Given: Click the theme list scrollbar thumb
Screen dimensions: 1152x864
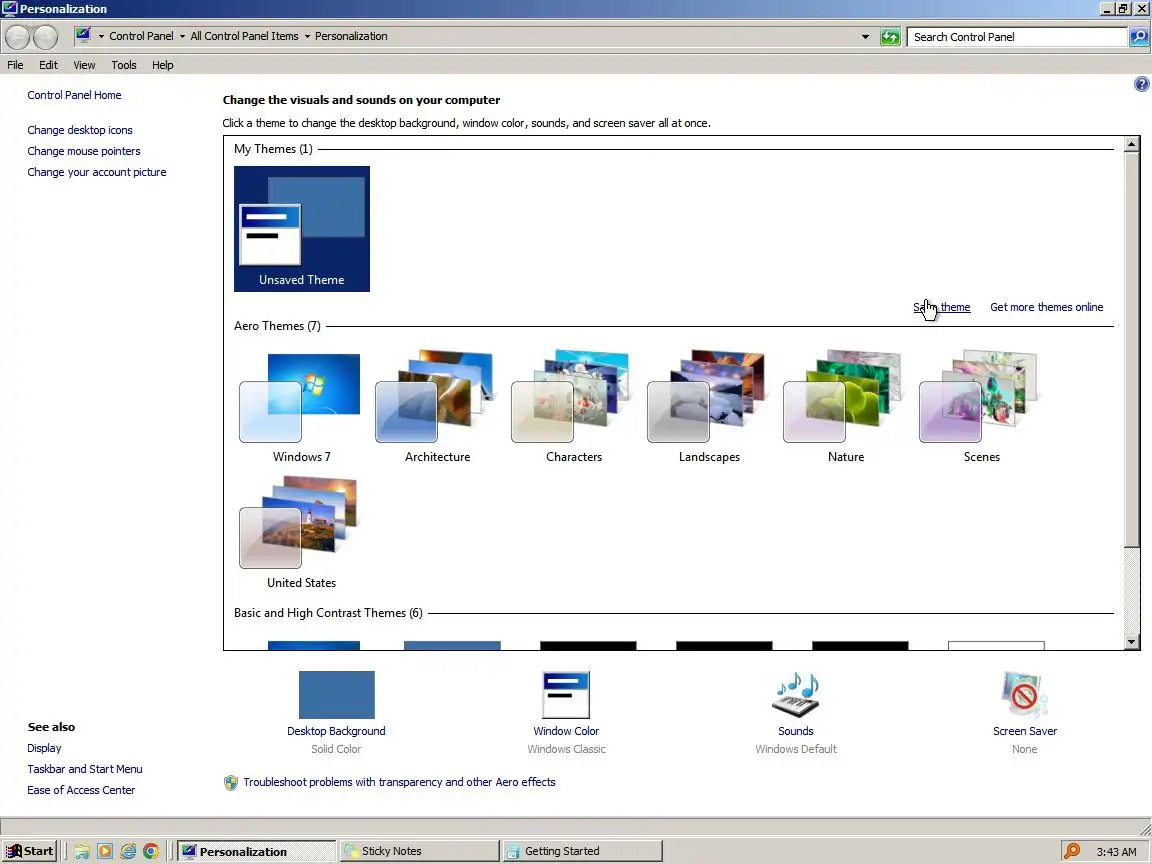Looking at the screenshot, I should pos(1131,350).
